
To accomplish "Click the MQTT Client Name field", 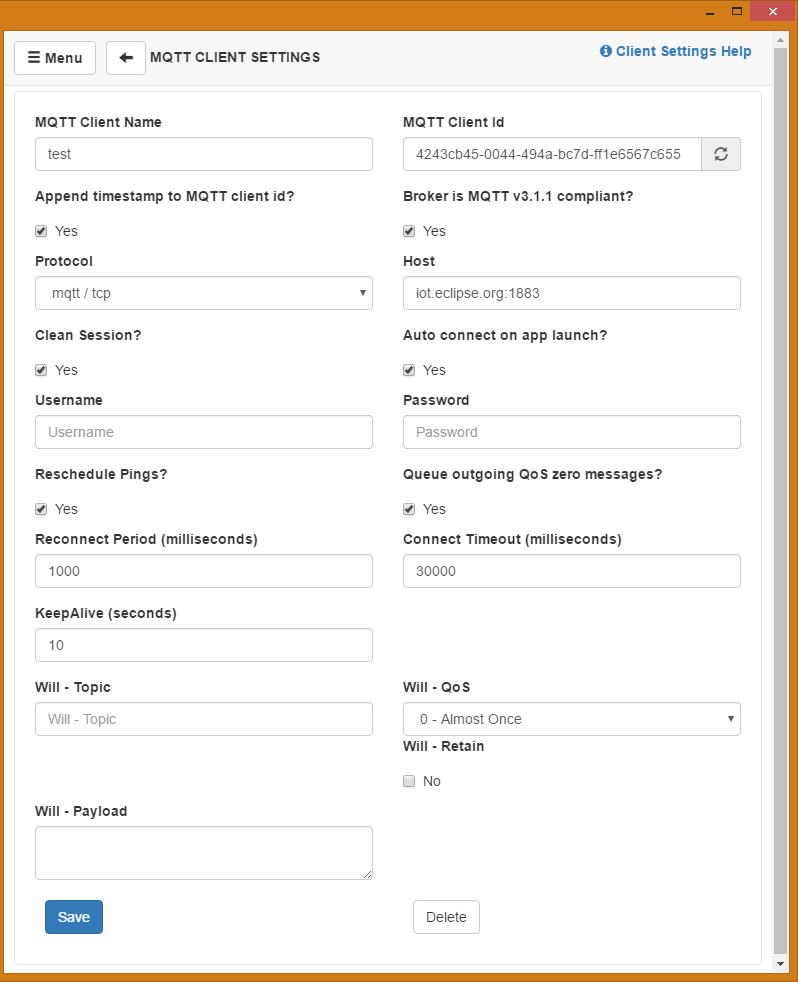I will (204, 155).
